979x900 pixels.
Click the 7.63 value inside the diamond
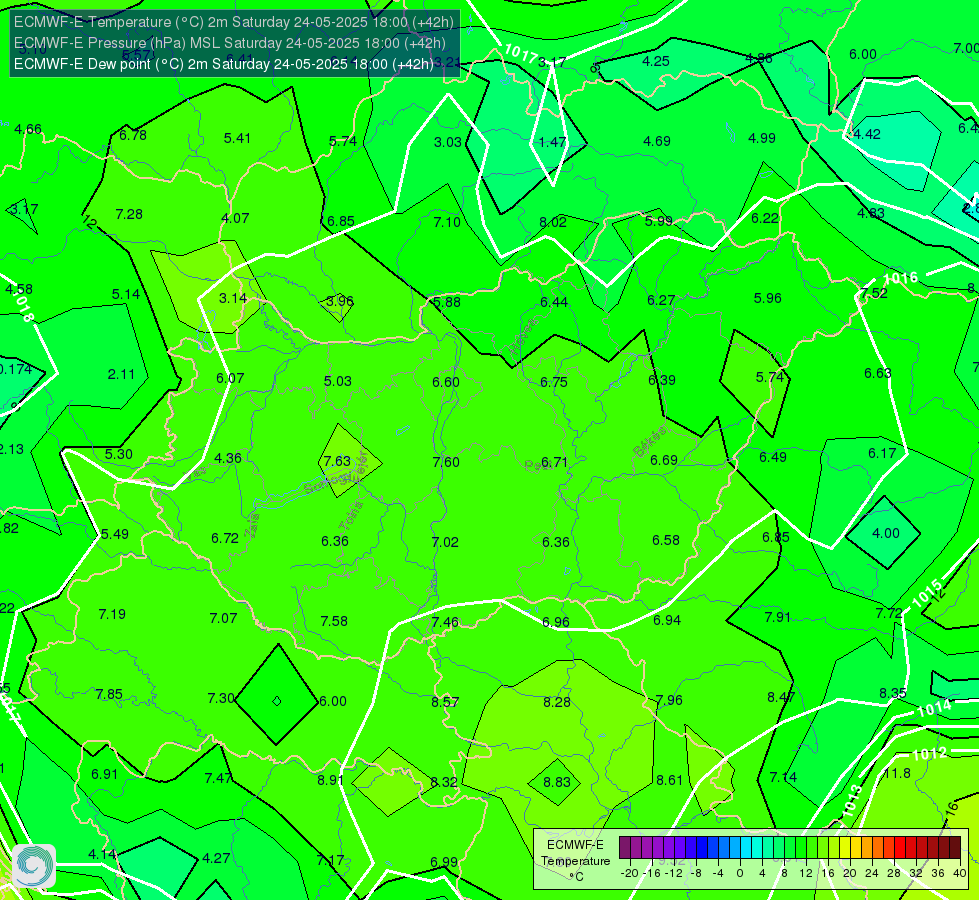point(337,462)
